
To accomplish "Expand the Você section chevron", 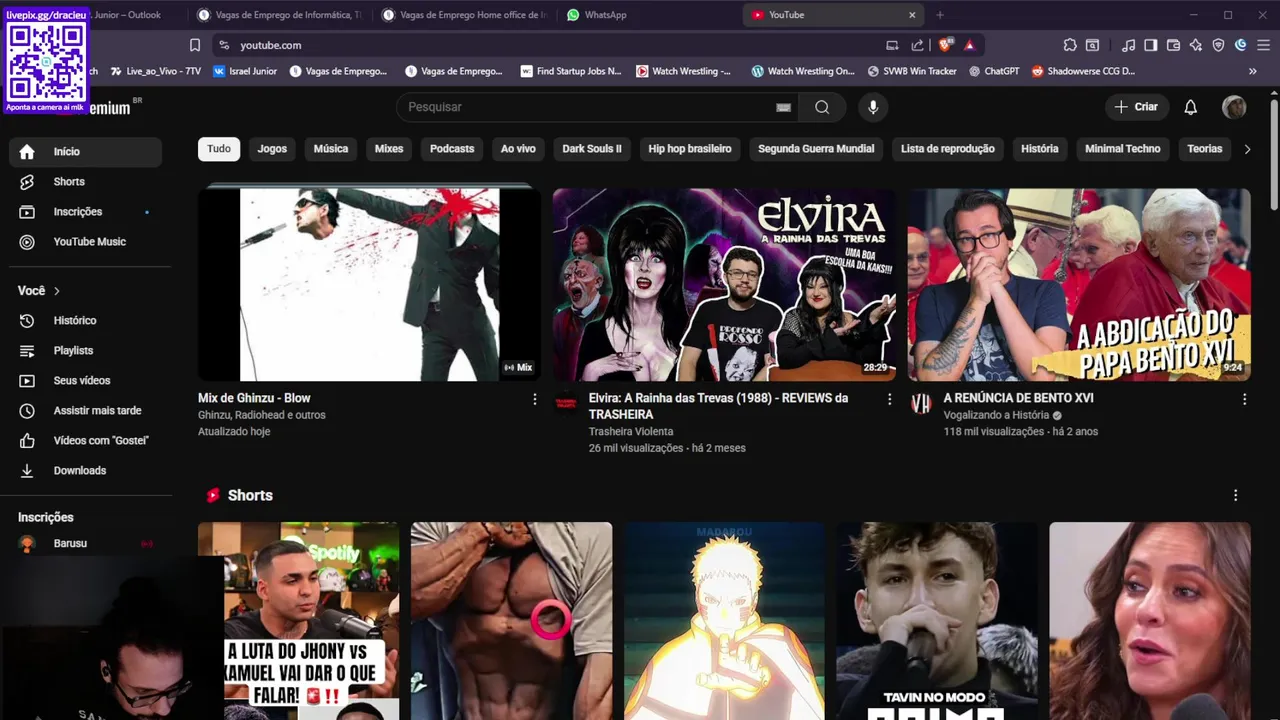I will pyautogui.click(x=57, y=291).
